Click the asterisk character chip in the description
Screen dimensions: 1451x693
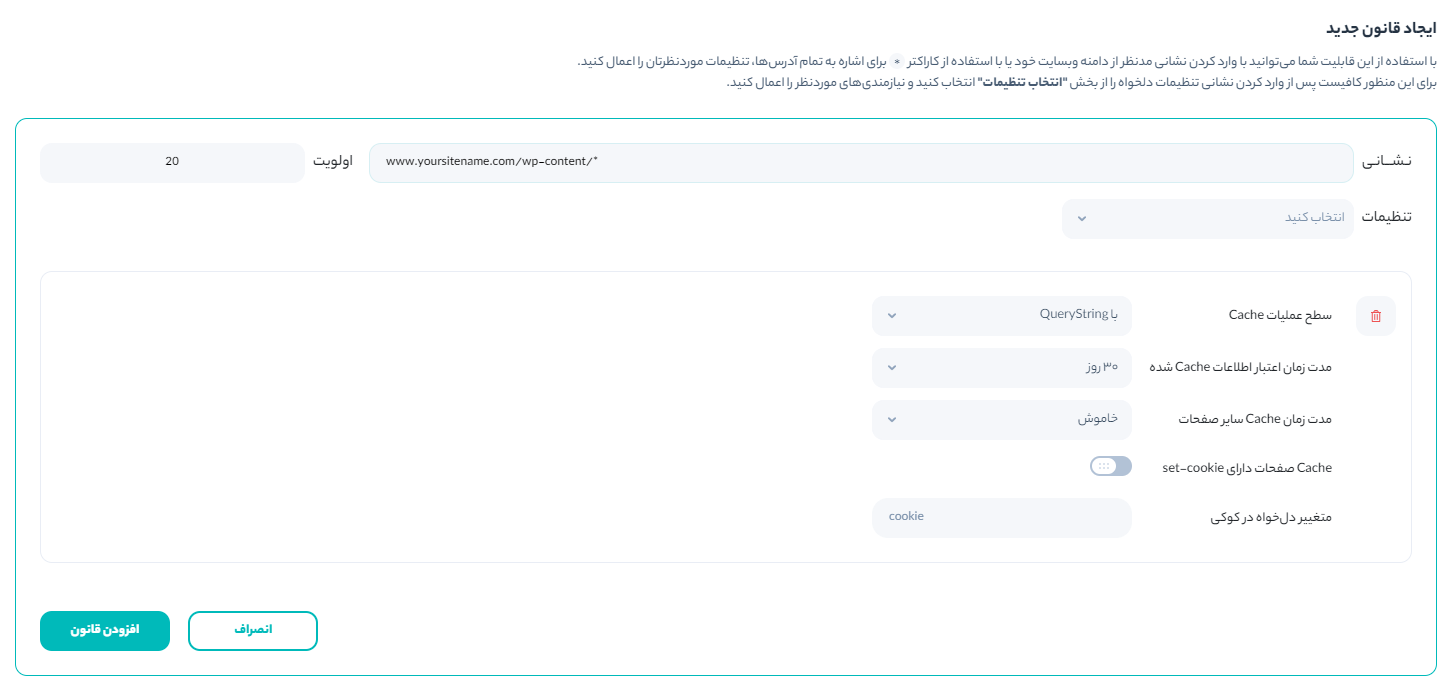(x=895, y=62)
